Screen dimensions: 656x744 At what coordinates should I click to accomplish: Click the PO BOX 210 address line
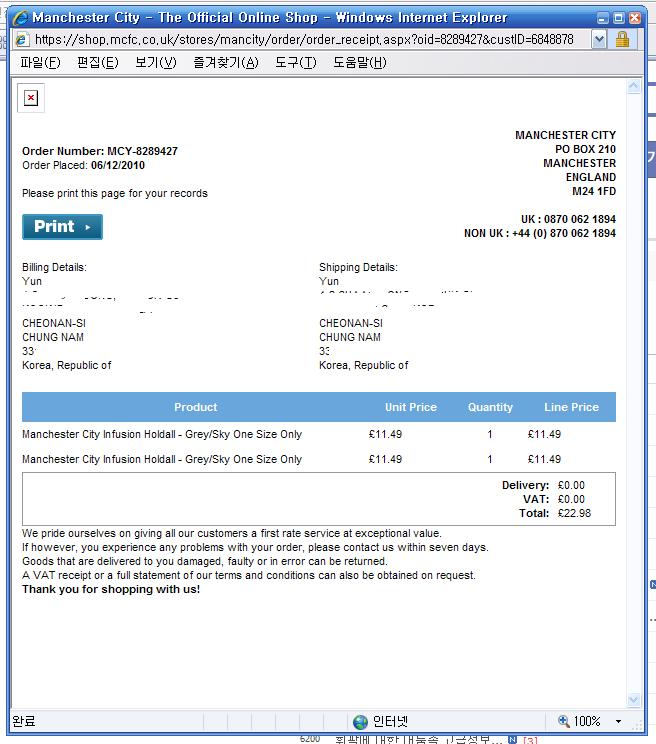(585, 149)
